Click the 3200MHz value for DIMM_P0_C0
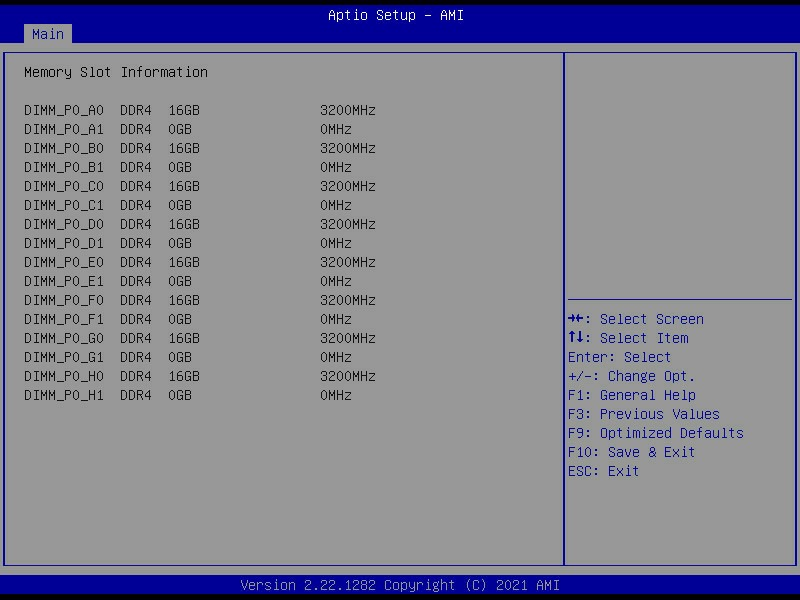Viewport: 800px width, 600px height. tap(348, 186)
